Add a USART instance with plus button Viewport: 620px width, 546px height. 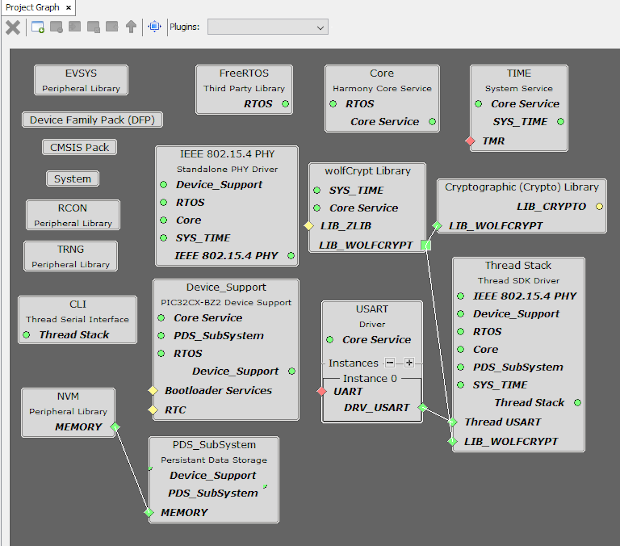(x=409, y=363)
